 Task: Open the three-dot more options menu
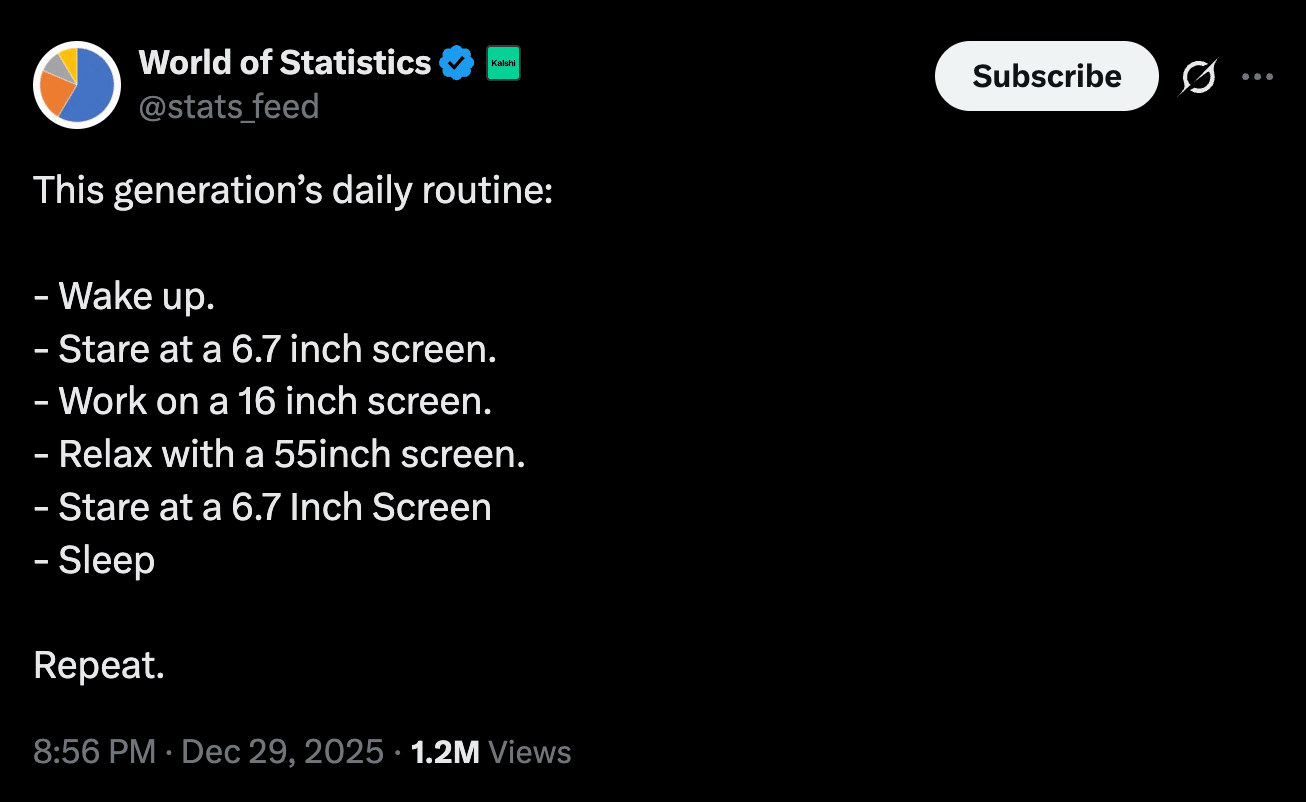1257,76
